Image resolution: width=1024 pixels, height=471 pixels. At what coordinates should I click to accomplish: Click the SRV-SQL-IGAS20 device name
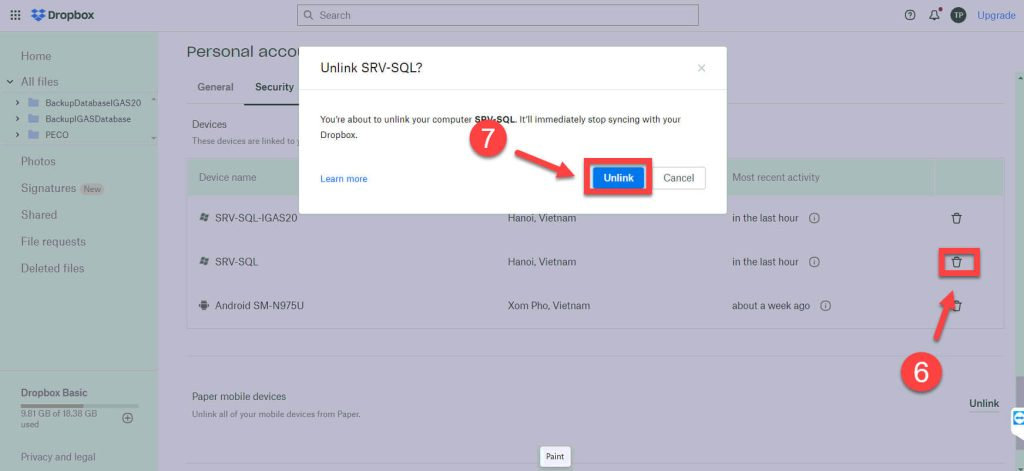(256, 218)
